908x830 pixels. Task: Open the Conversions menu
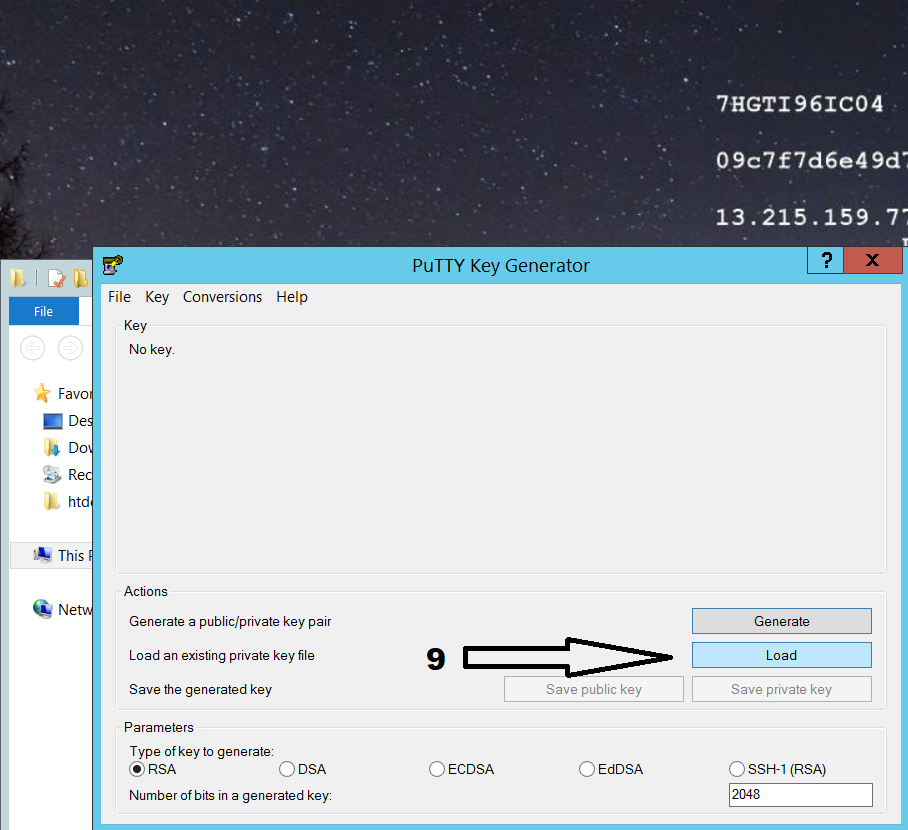click(x=222, y=297)
